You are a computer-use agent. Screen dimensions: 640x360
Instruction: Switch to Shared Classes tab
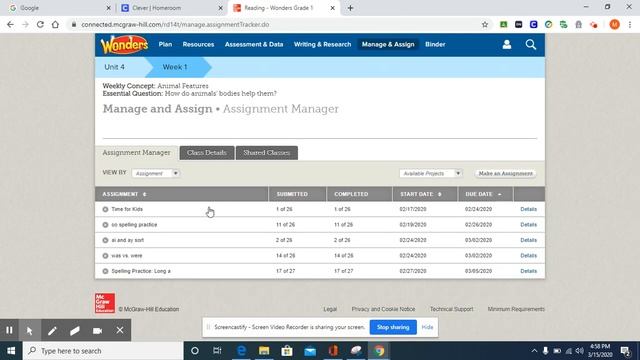(267, 153)
